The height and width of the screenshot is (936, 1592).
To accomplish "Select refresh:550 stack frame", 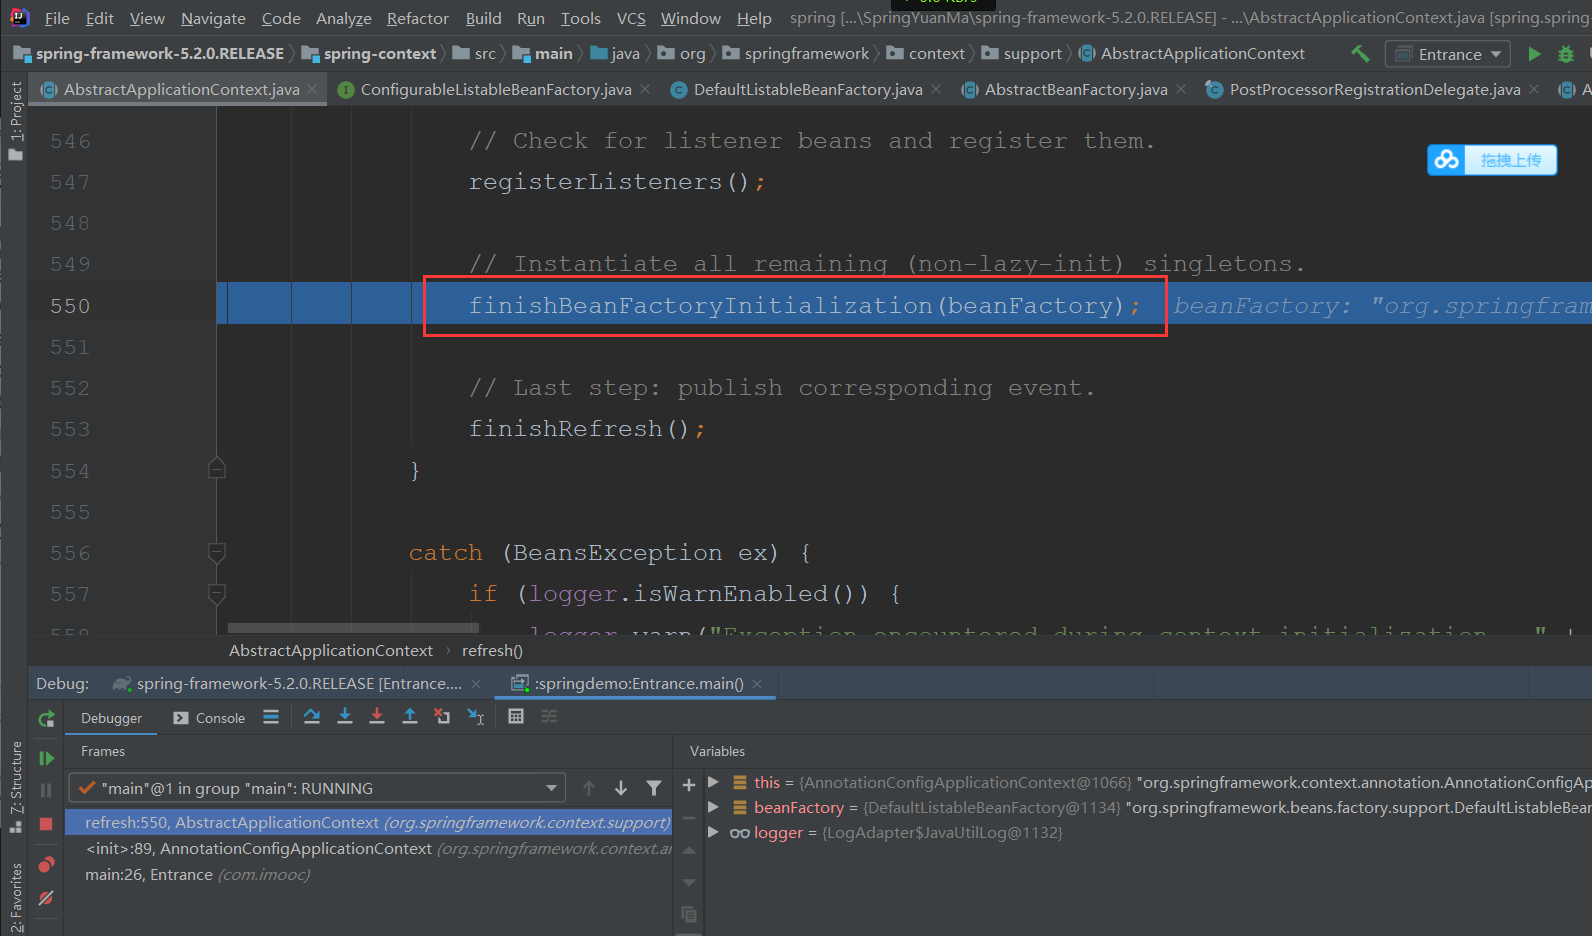I will pos(369,822).
